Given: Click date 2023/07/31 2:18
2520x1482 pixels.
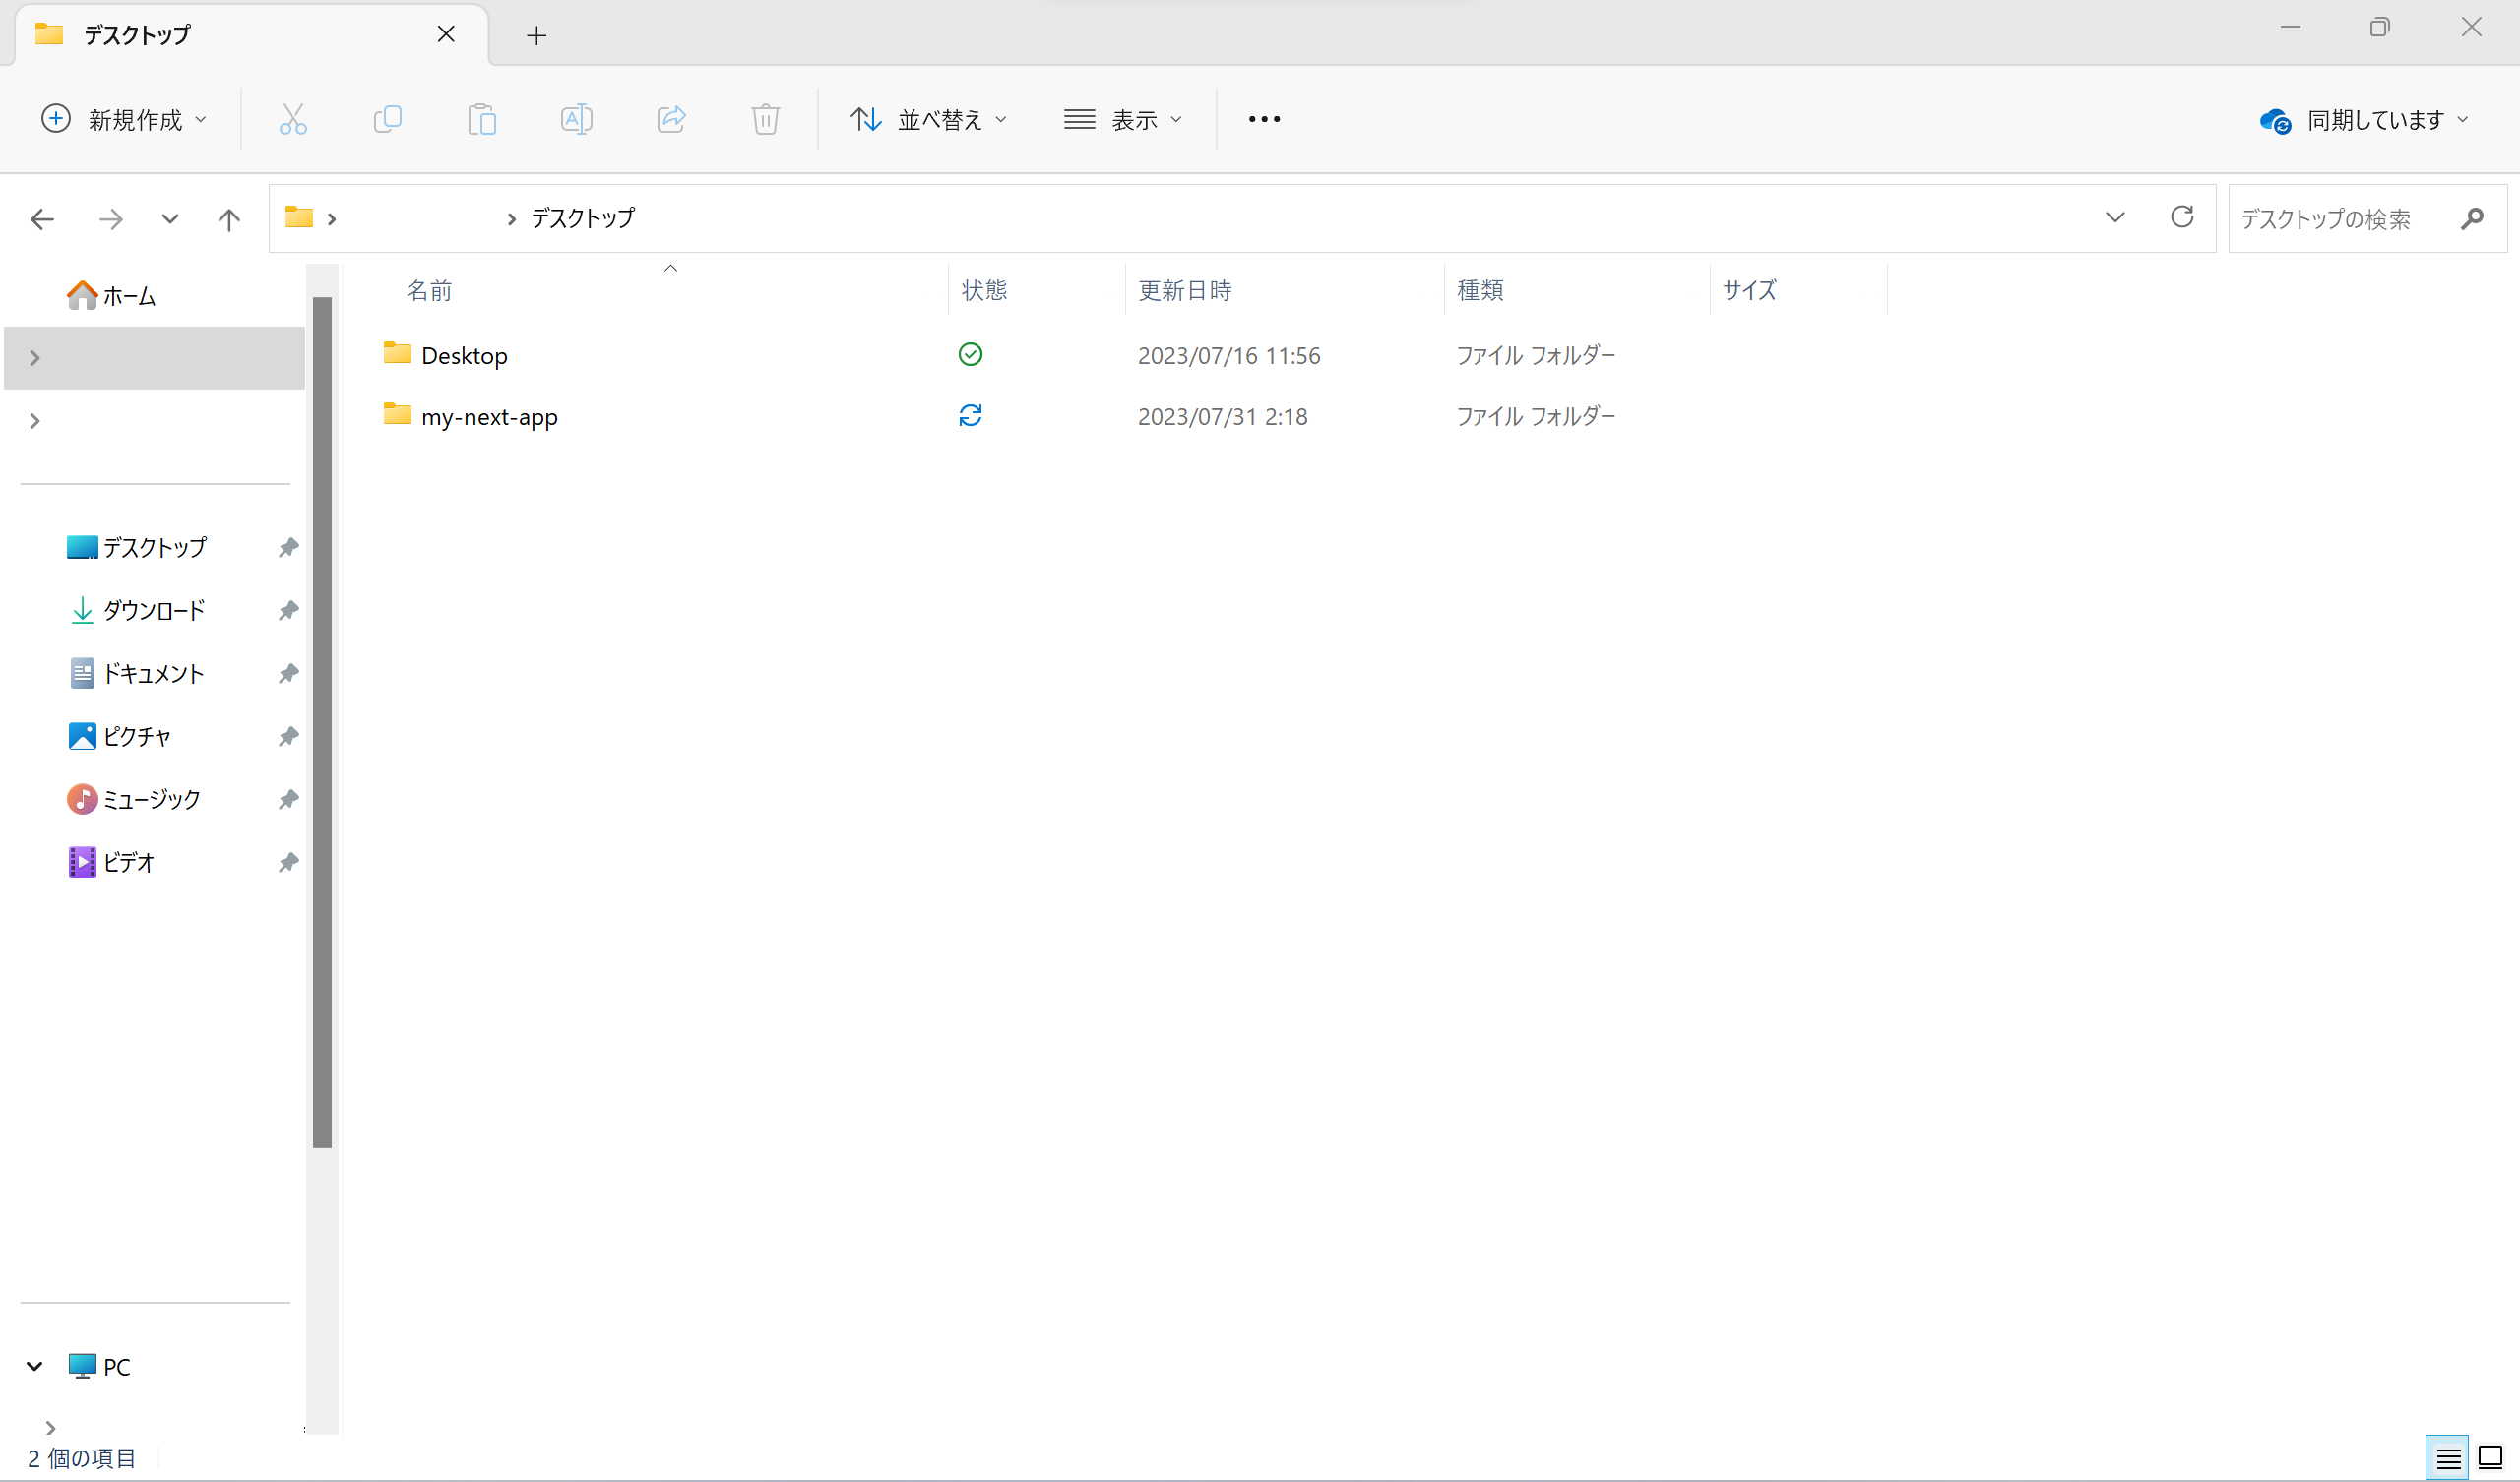Looking at the screenshot, I should pos(1222,416).
